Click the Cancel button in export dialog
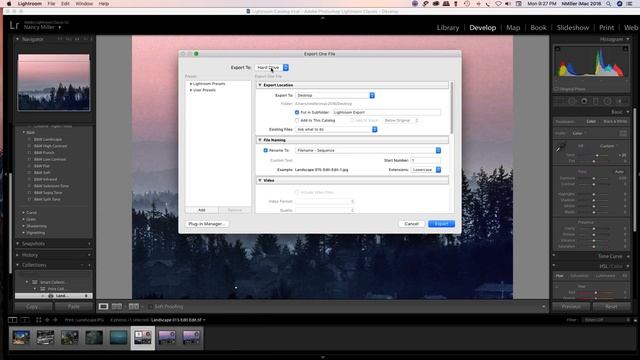640x360 pixels. (411, 224)
